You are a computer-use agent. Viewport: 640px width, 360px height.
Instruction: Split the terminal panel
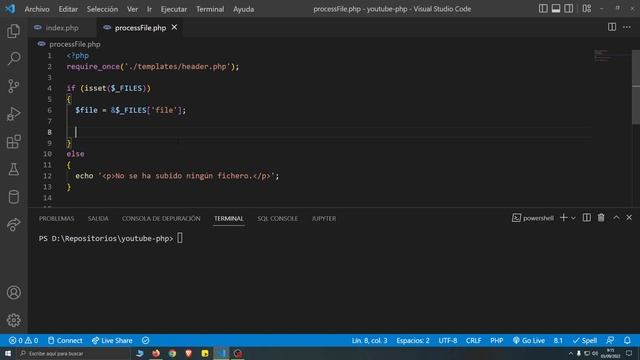[587, 218]
